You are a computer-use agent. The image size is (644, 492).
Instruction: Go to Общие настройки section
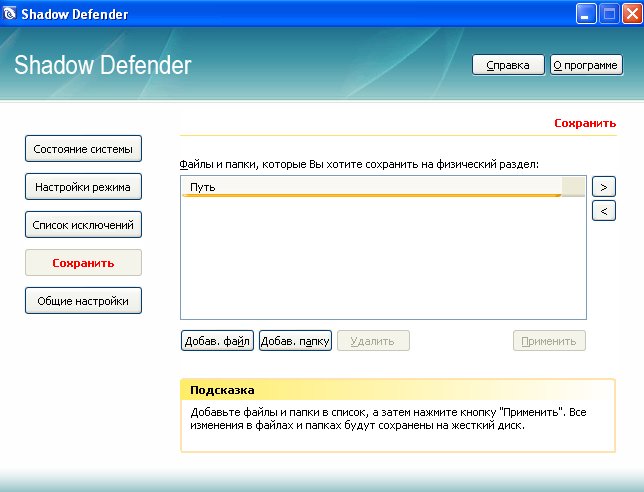(x=83, y=301)
